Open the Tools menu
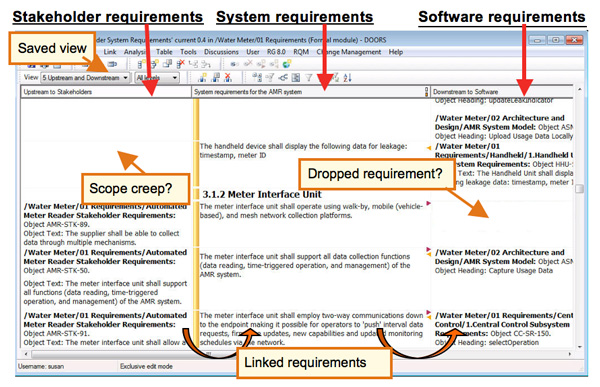This screenshot has width=600, height=387. (188, 52)
